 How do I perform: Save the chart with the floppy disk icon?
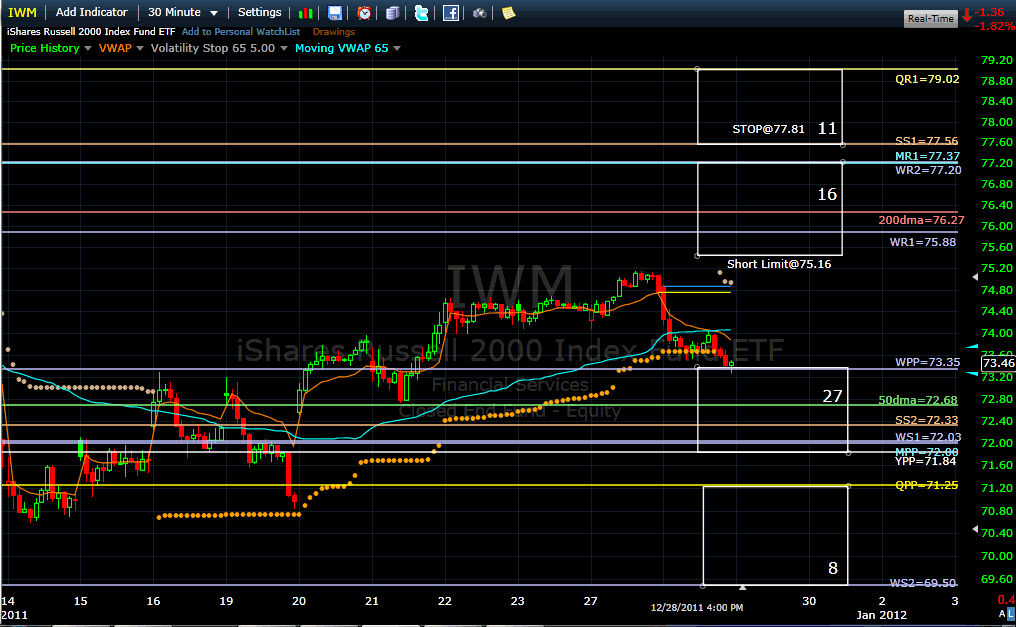click(335, 13)
